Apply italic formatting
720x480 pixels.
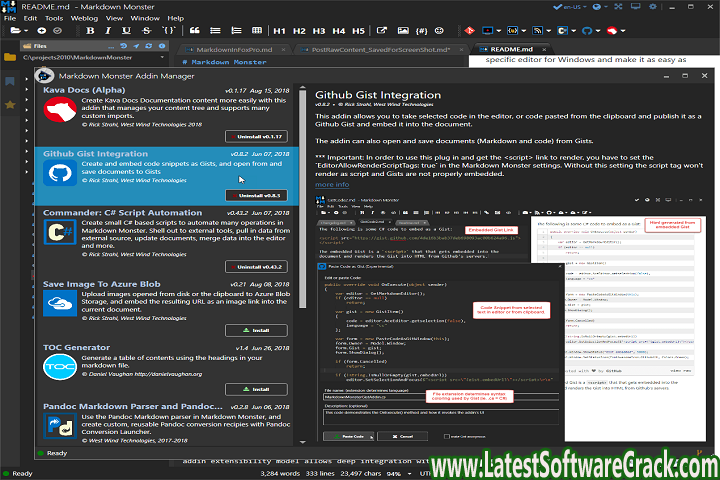108,31
